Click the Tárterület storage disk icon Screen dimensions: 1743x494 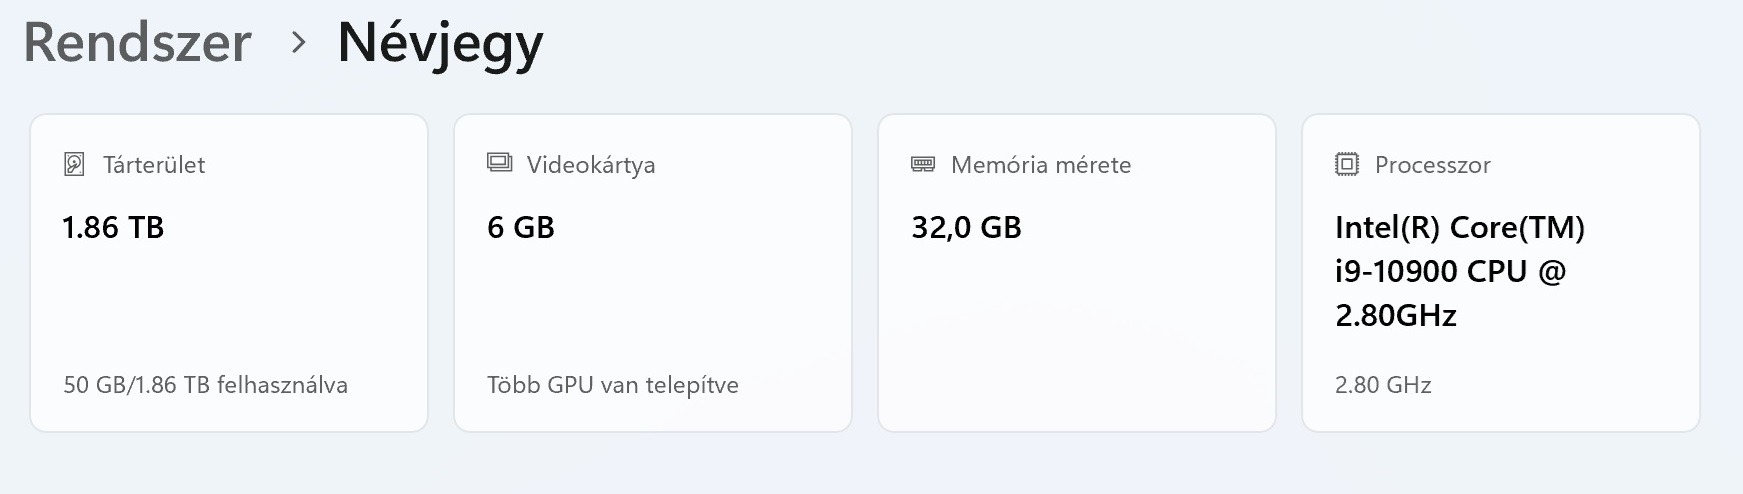tap(74, 164)
